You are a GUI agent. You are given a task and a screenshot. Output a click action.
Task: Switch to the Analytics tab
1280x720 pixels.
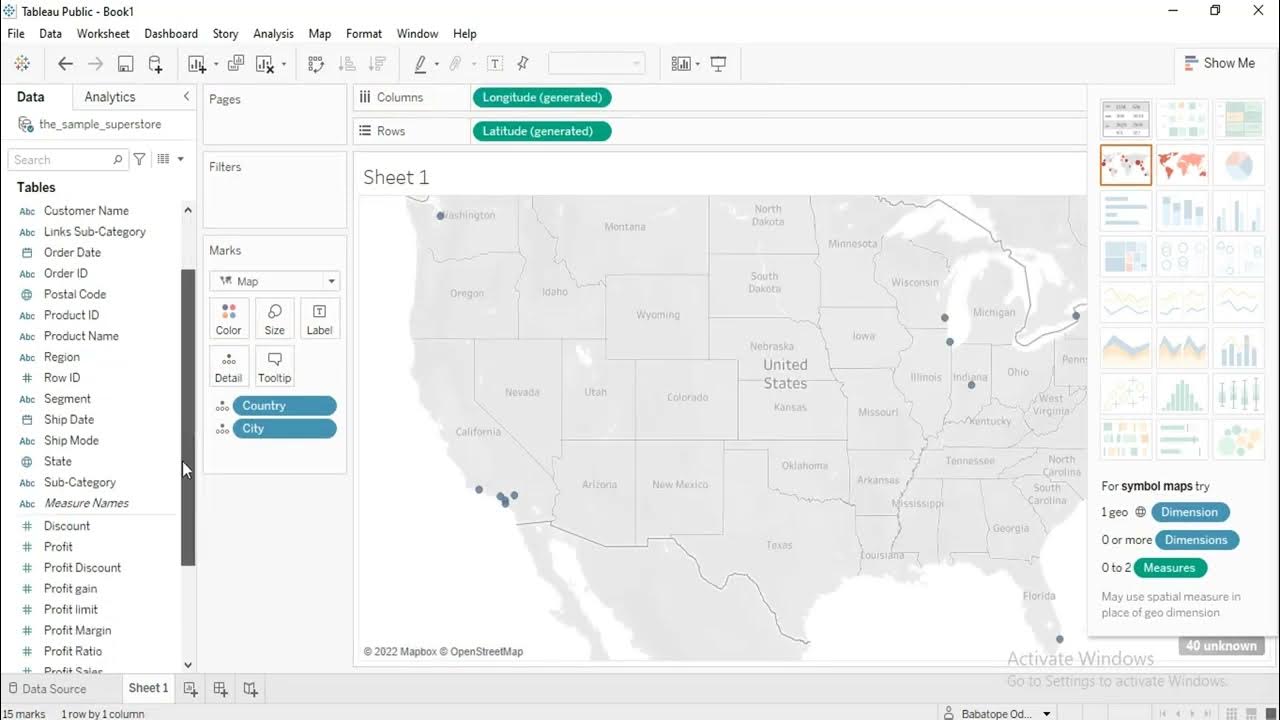point(110,97)
